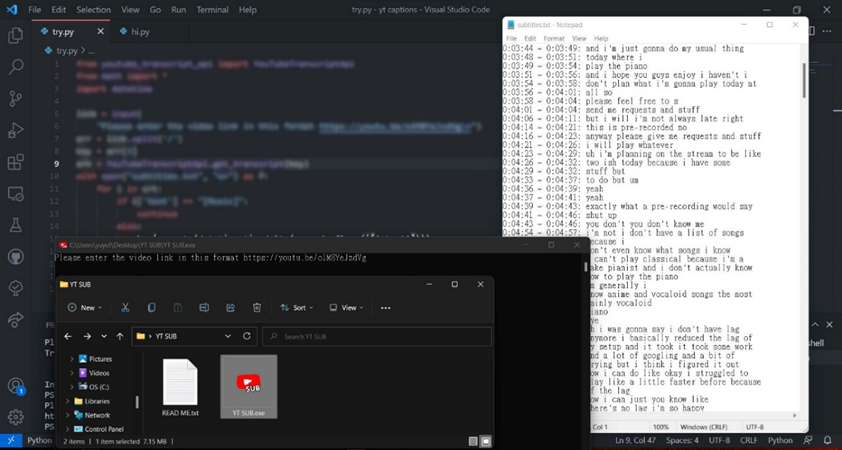842x450 pixels.
Task: Open the Manage gear in VS Code
Action: click(x=16, y=417)
